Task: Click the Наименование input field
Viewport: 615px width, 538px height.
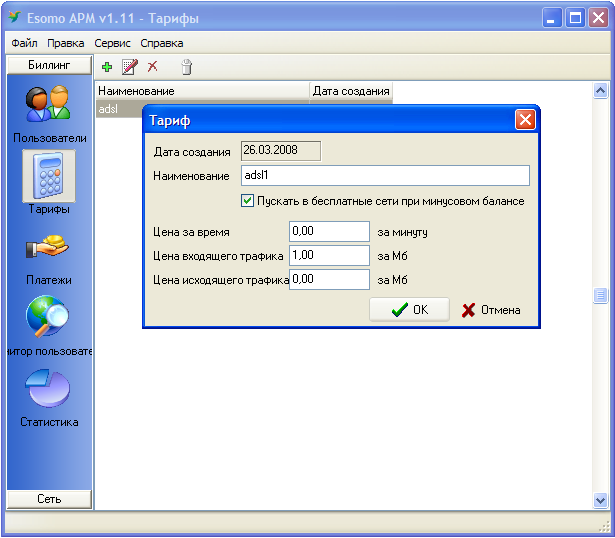Action: click(386, 175)
